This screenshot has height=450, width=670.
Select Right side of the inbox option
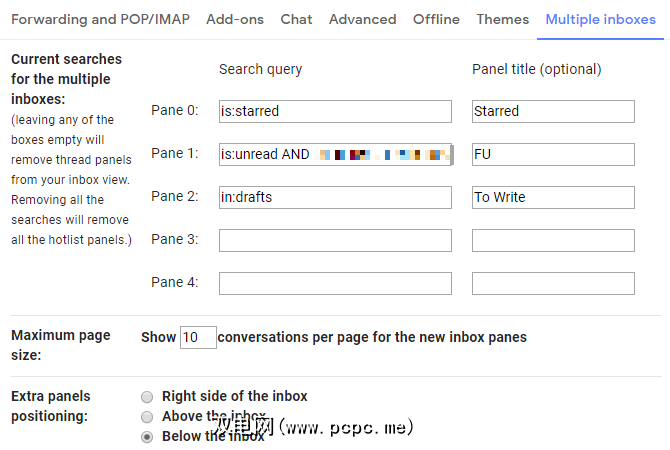click(148, 396)
